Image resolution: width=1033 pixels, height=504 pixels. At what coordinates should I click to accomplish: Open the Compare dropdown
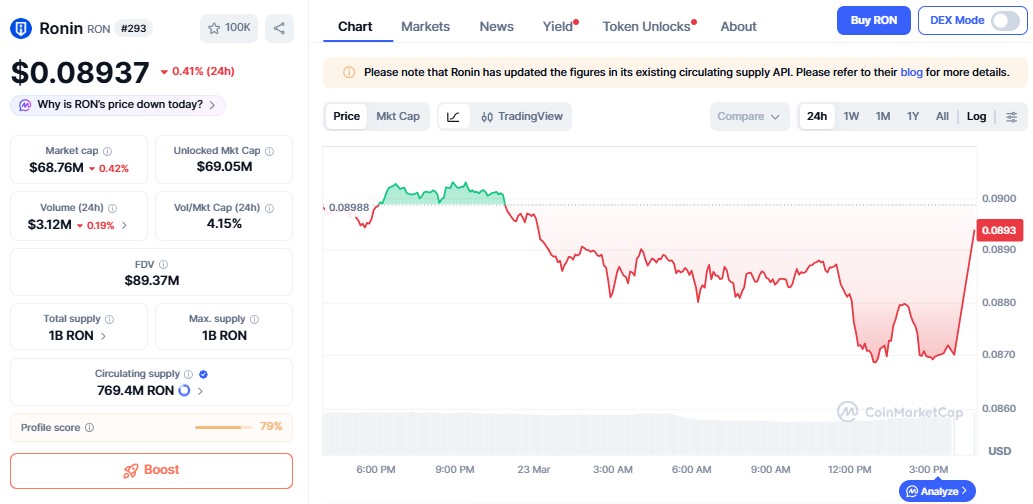pyautogui.click(x=749, y=117)
